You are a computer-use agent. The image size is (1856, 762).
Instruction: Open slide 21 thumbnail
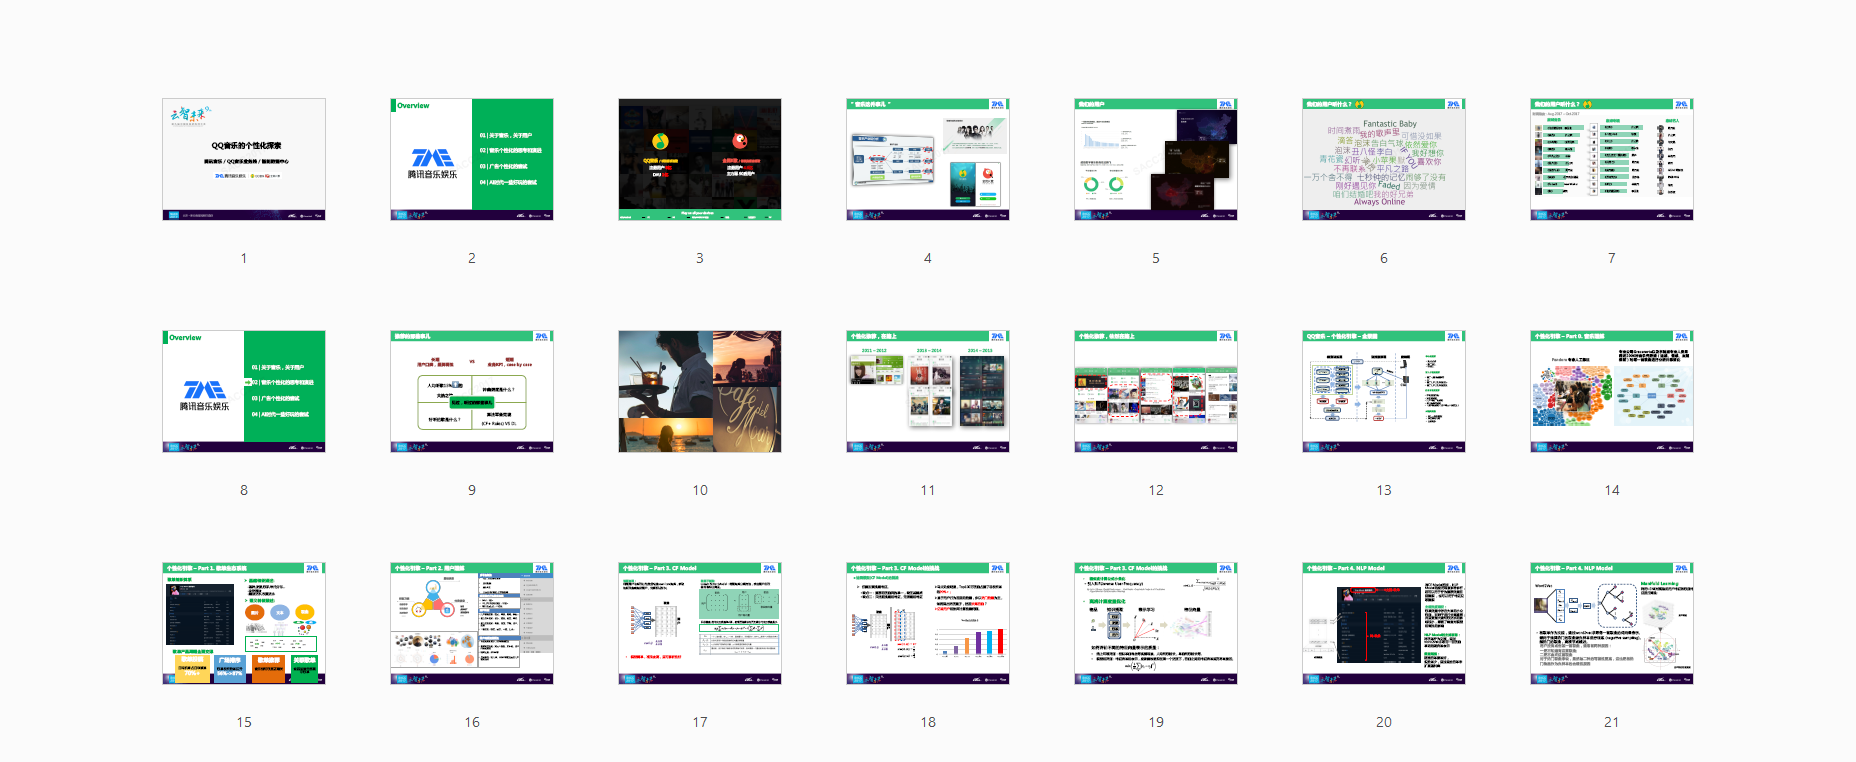tap(1612, 623)
